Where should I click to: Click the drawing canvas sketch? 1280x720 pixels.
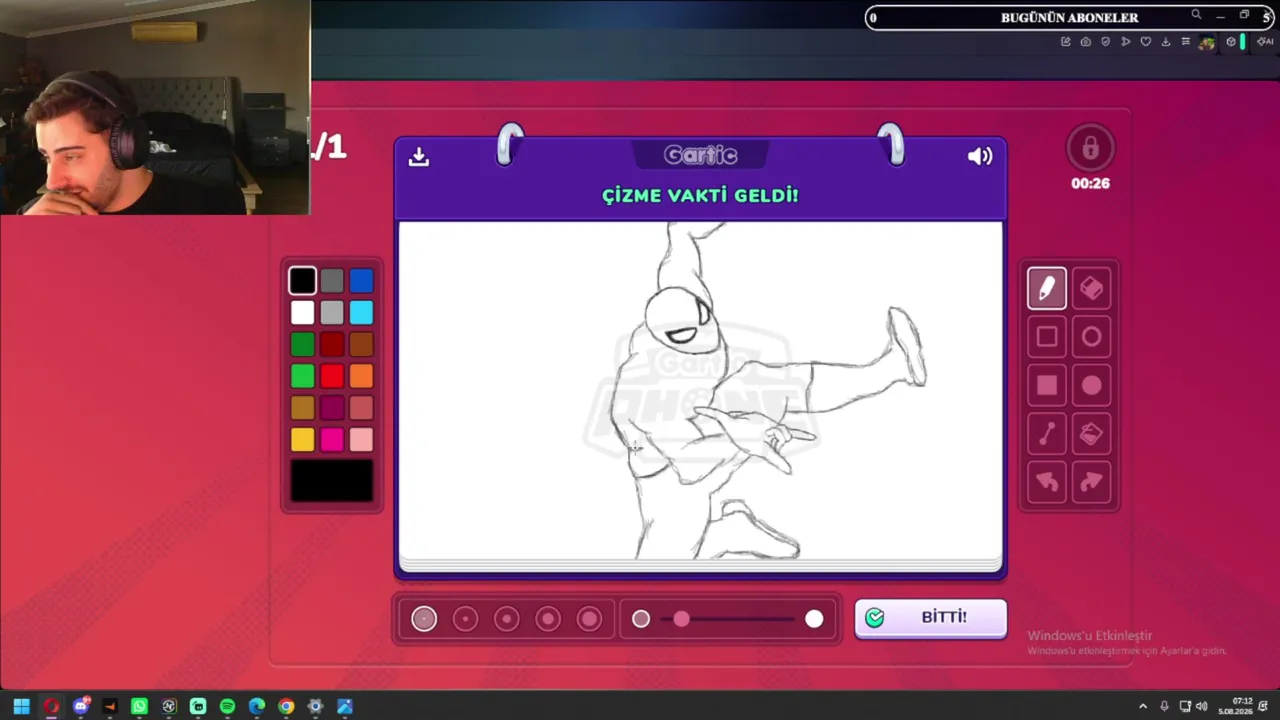tap(700, 391)
